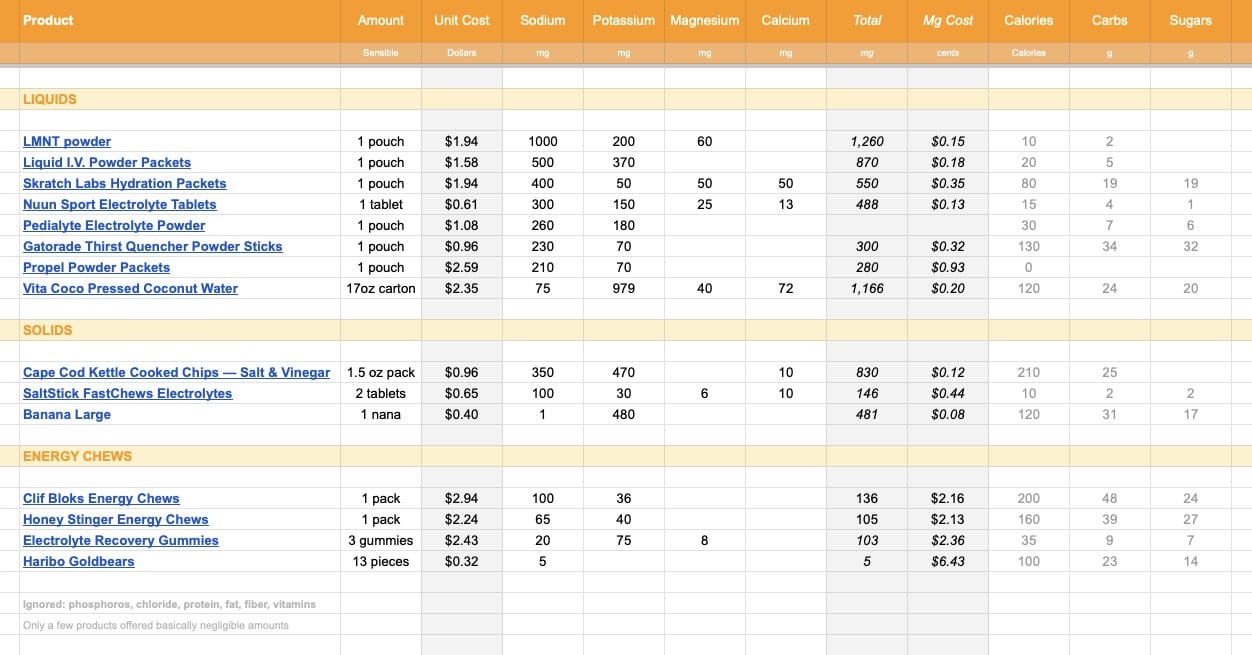Select Pedialyte sodium value 260
The image size is (1252, 655).
point(543,225)
